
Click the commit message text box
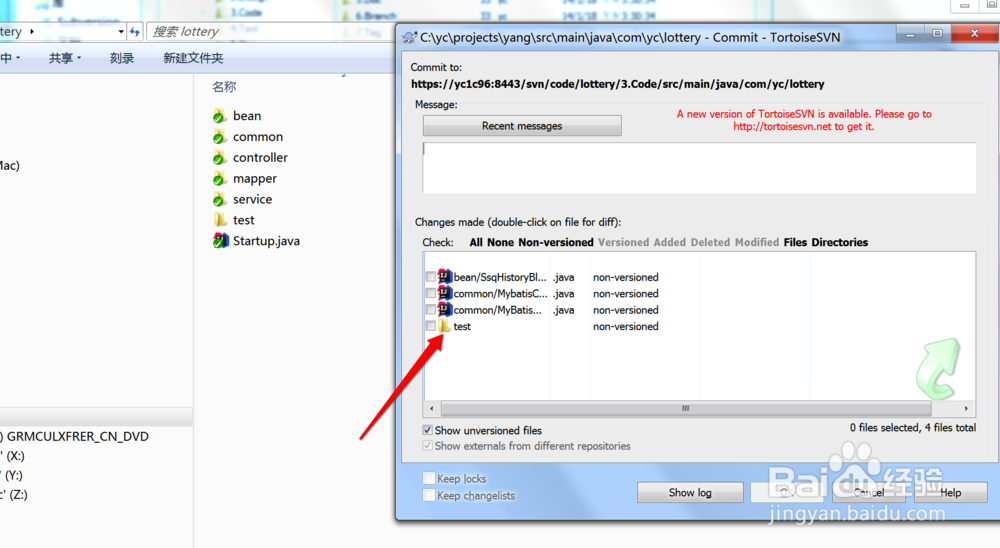(699, 167)
